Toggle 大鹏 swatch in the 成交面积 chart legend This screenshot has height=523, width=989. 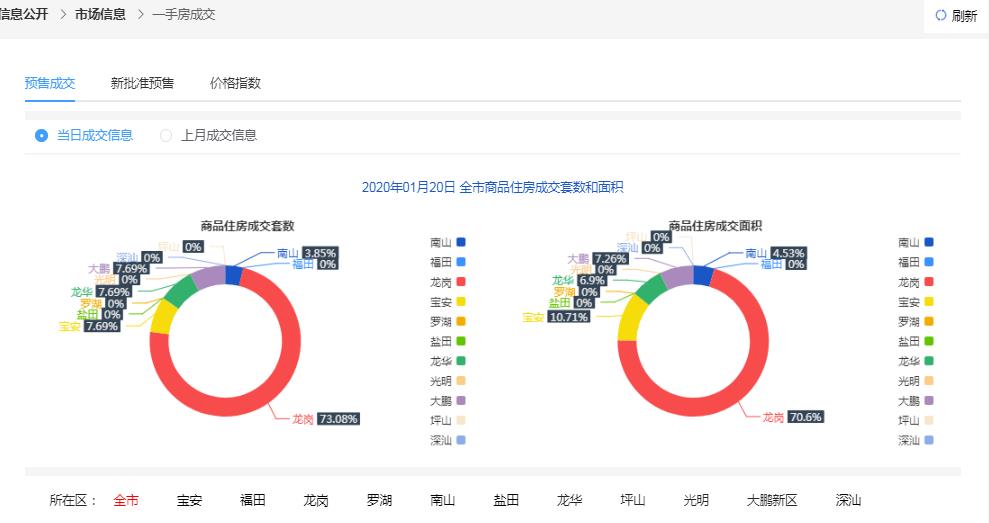pos(929,401)
